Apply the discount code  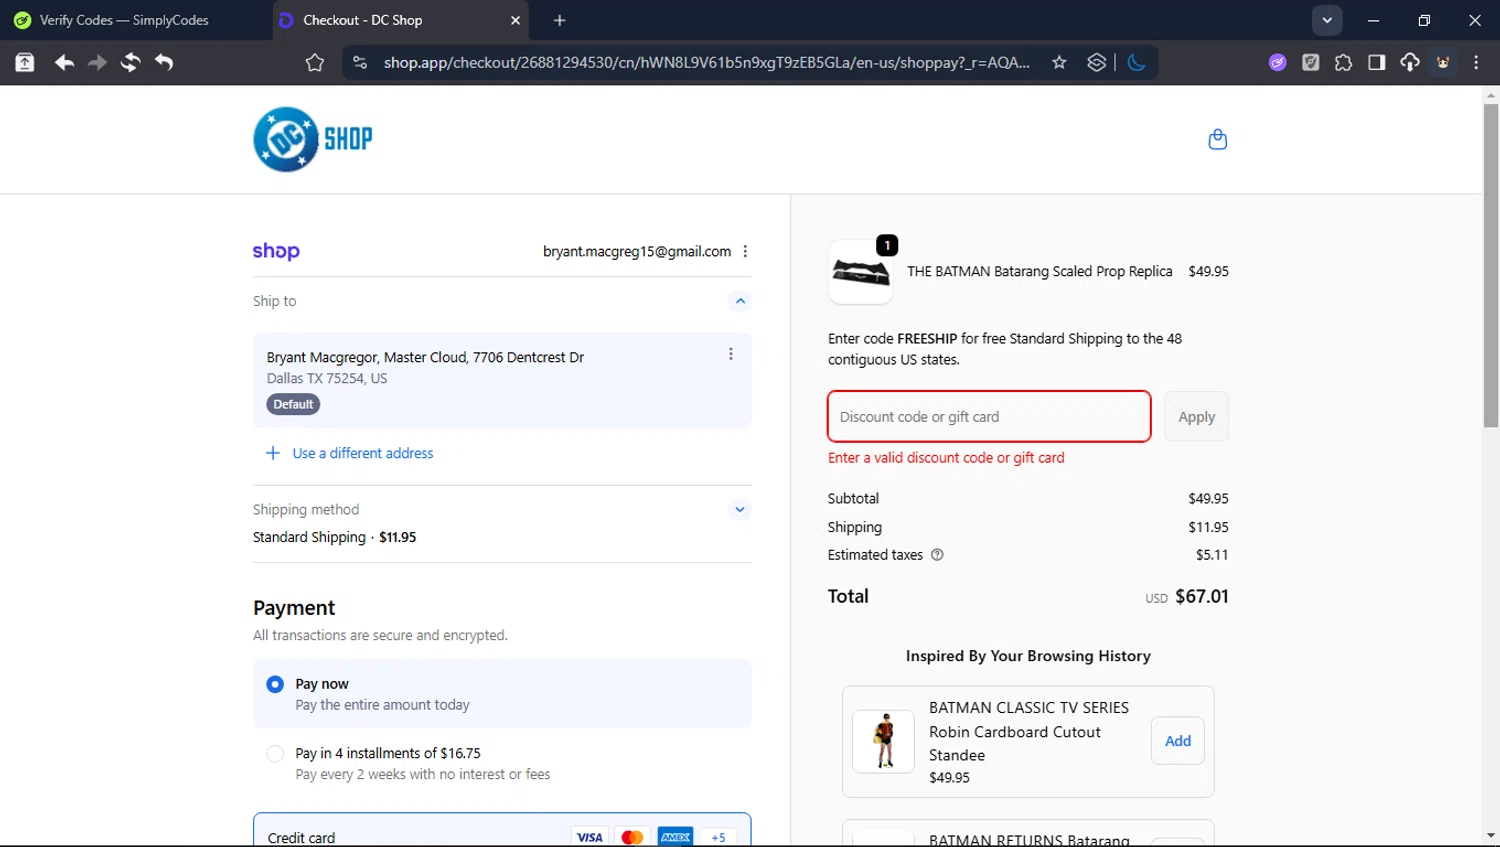click(x=1196, y=417)
